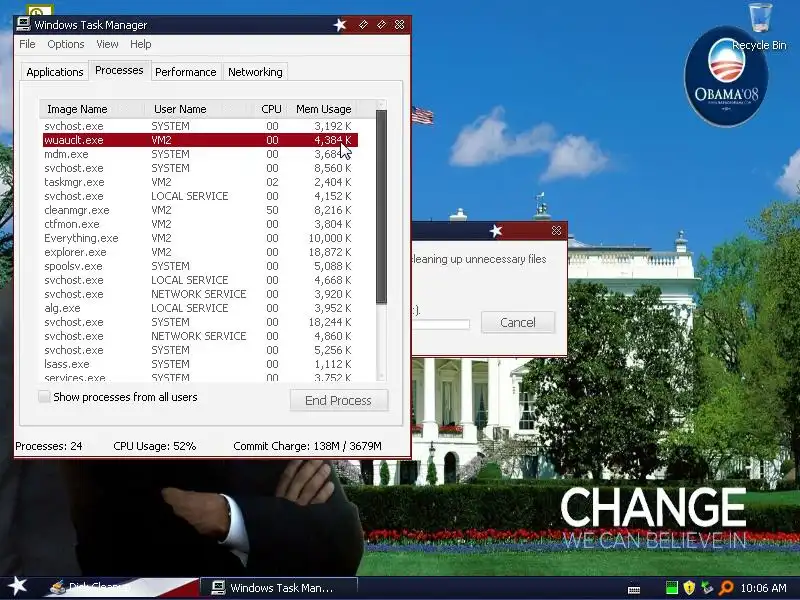
Task: Click the End Process button
Action: (339, 401)
